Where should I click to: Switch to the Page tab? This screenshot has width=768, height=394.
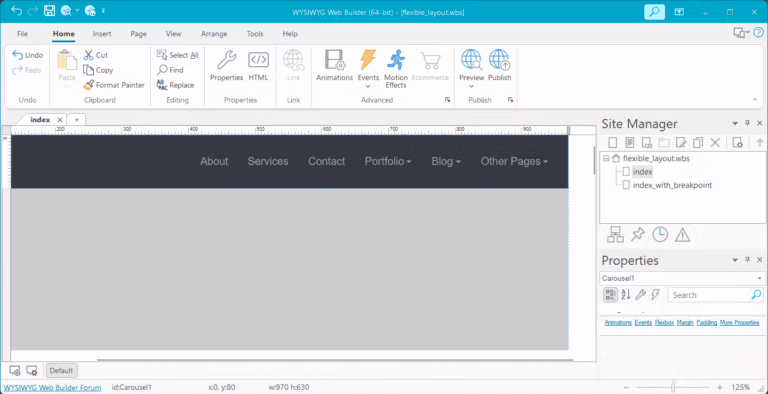coord(139,34)
